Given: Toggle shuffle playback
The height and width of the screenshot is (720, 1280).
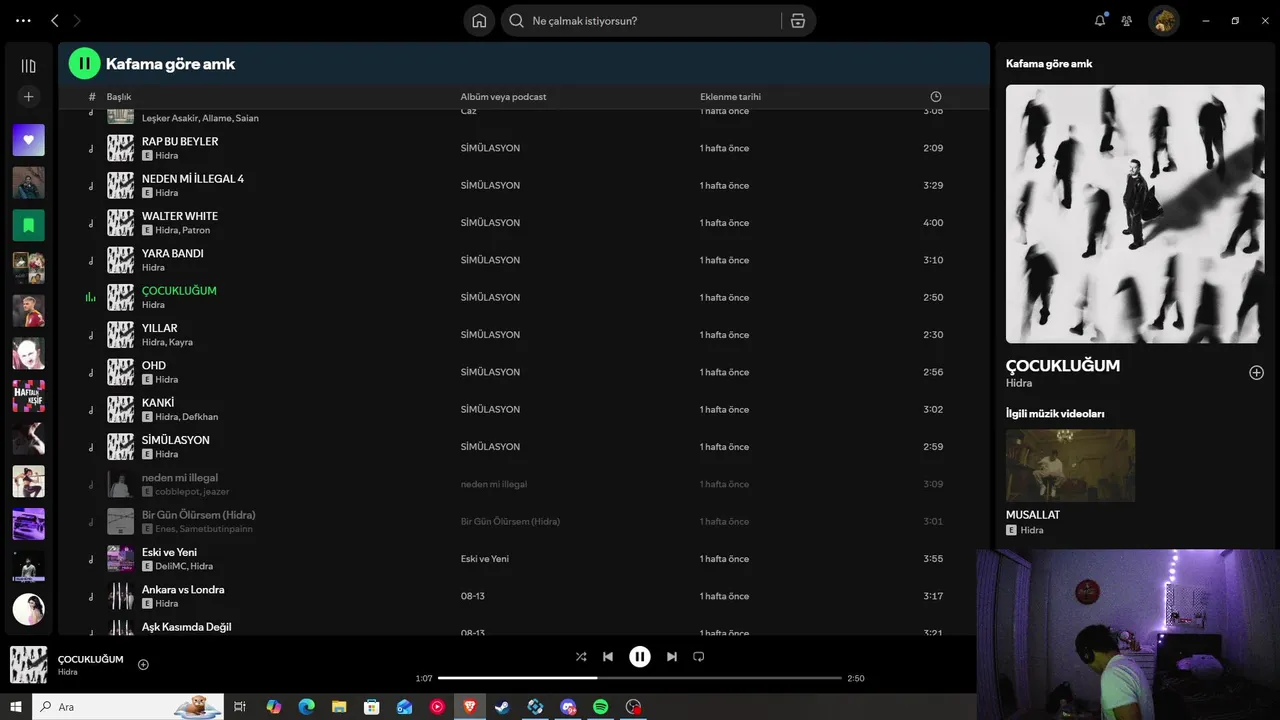Looking at the screenshot, I should click(x=581, y=657).
